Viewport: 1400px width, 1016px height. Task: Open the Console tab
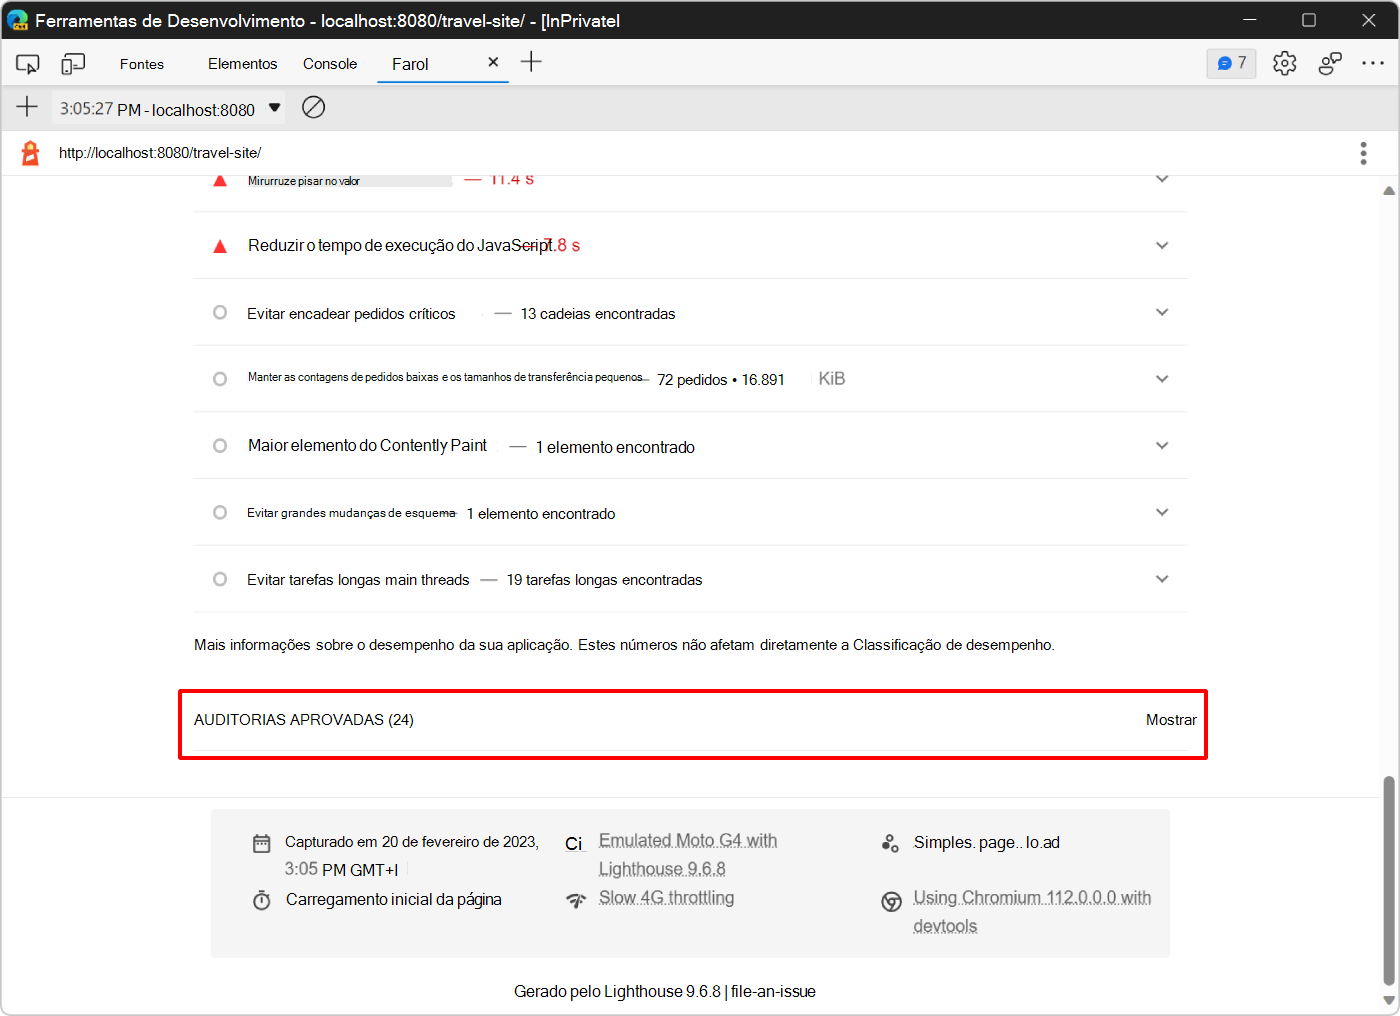330,64
